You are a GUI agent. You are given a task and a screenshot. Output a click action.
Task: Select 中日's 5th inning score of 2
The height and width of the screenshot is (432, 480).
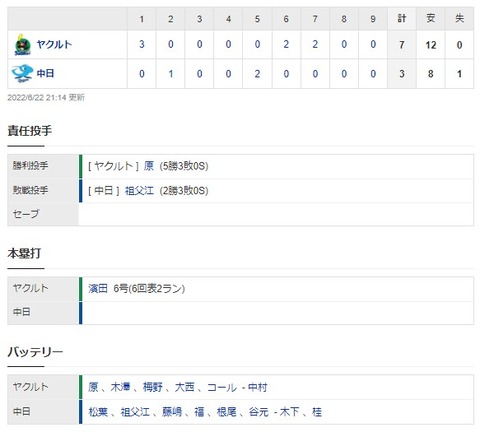point(257,74)
